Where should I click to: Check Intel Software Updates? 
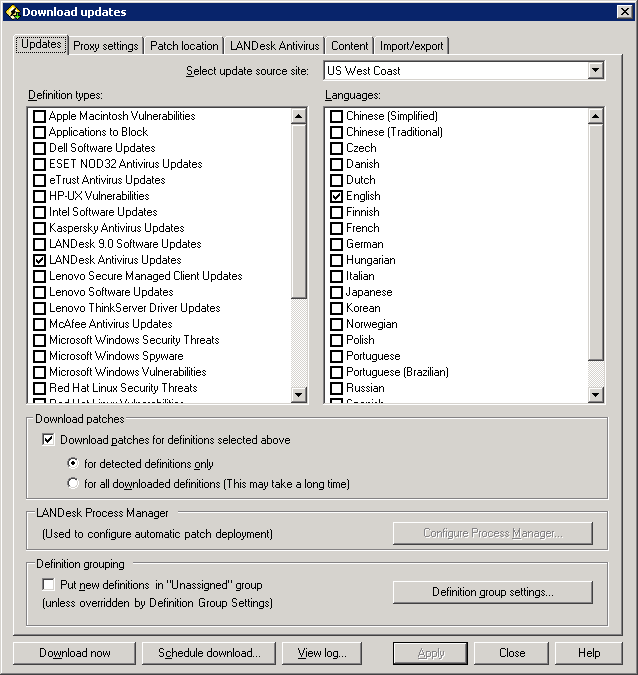pos(39,212)
